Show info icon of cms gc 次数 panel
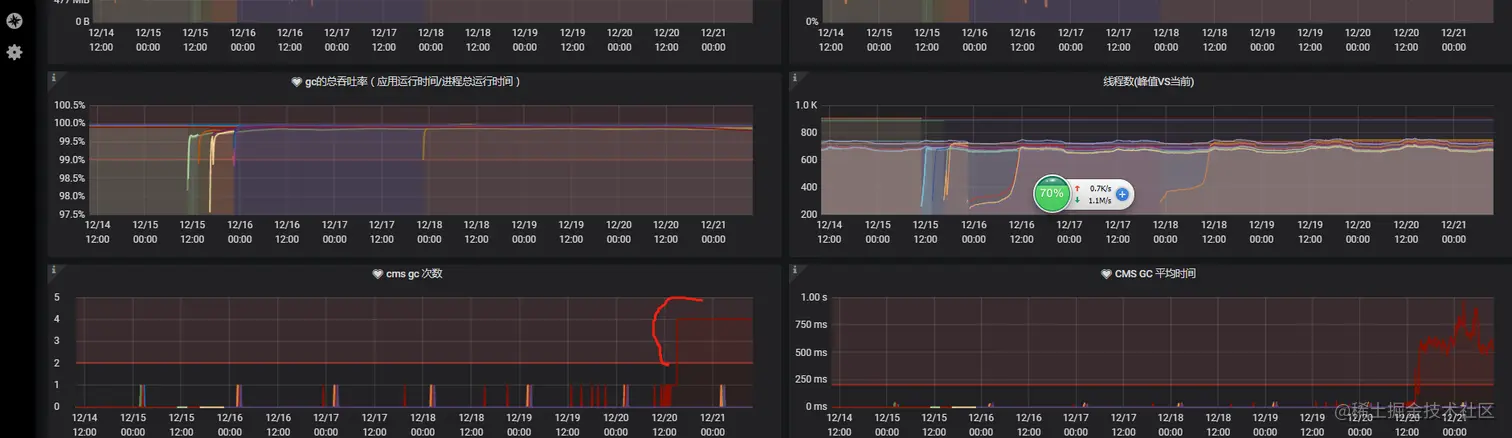 click(x=52, y=270)
